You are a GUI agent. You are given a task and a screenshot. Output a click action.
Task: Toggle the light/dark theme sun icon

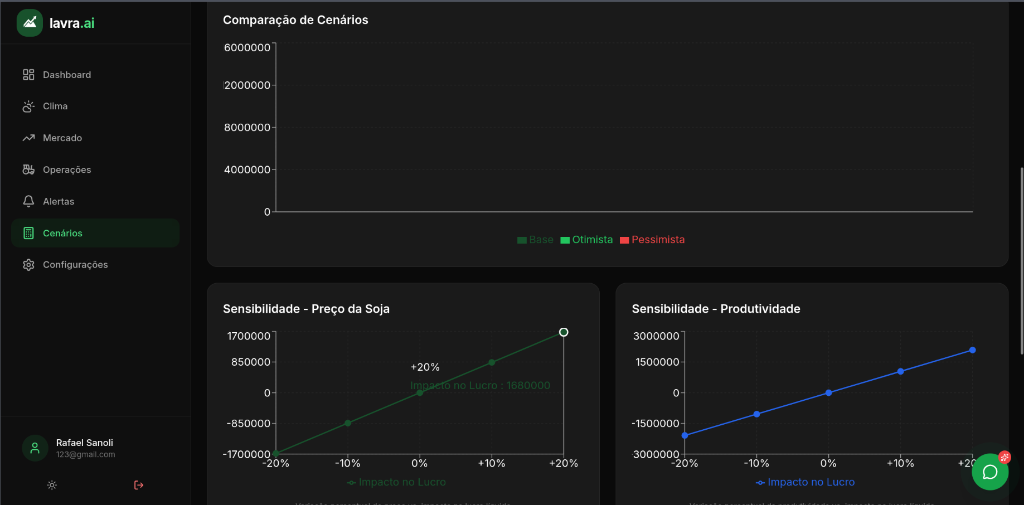(x=52, y=485)
